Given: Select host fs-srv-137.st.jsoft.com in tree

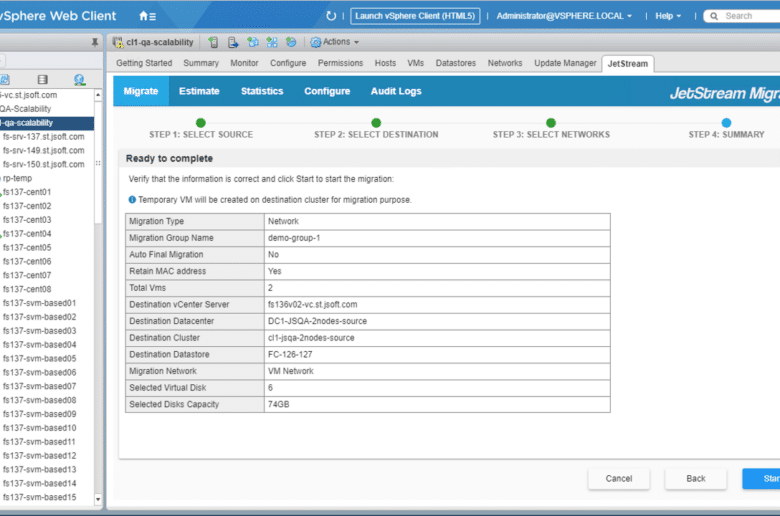Looking at the screenshot, I should coord(43,136).
